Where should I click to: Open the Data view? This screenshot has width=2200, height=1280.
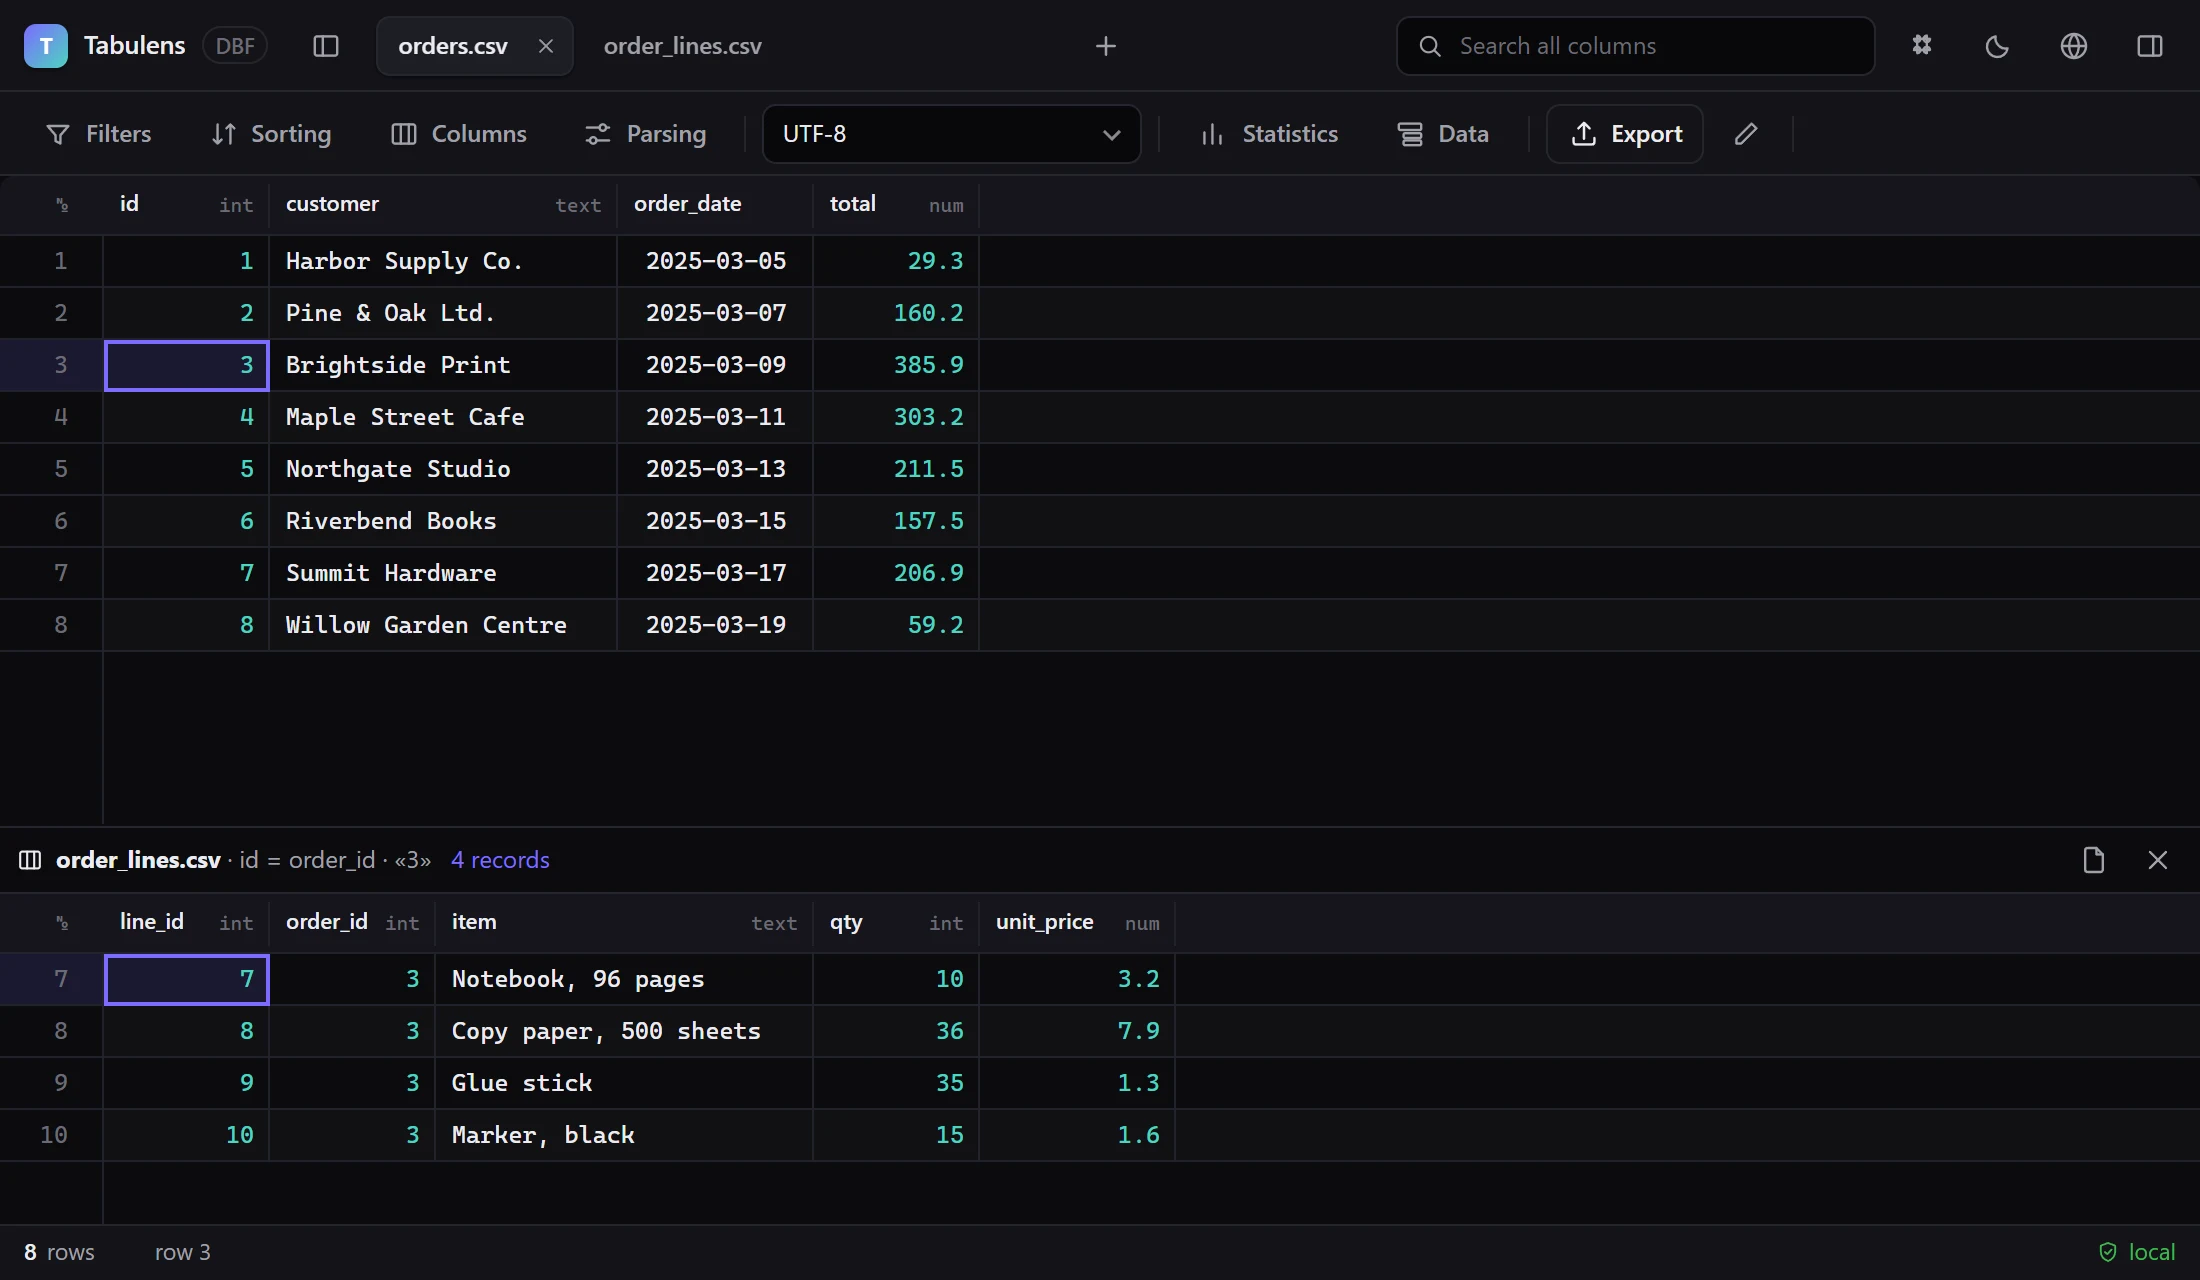pos(1443,134)
